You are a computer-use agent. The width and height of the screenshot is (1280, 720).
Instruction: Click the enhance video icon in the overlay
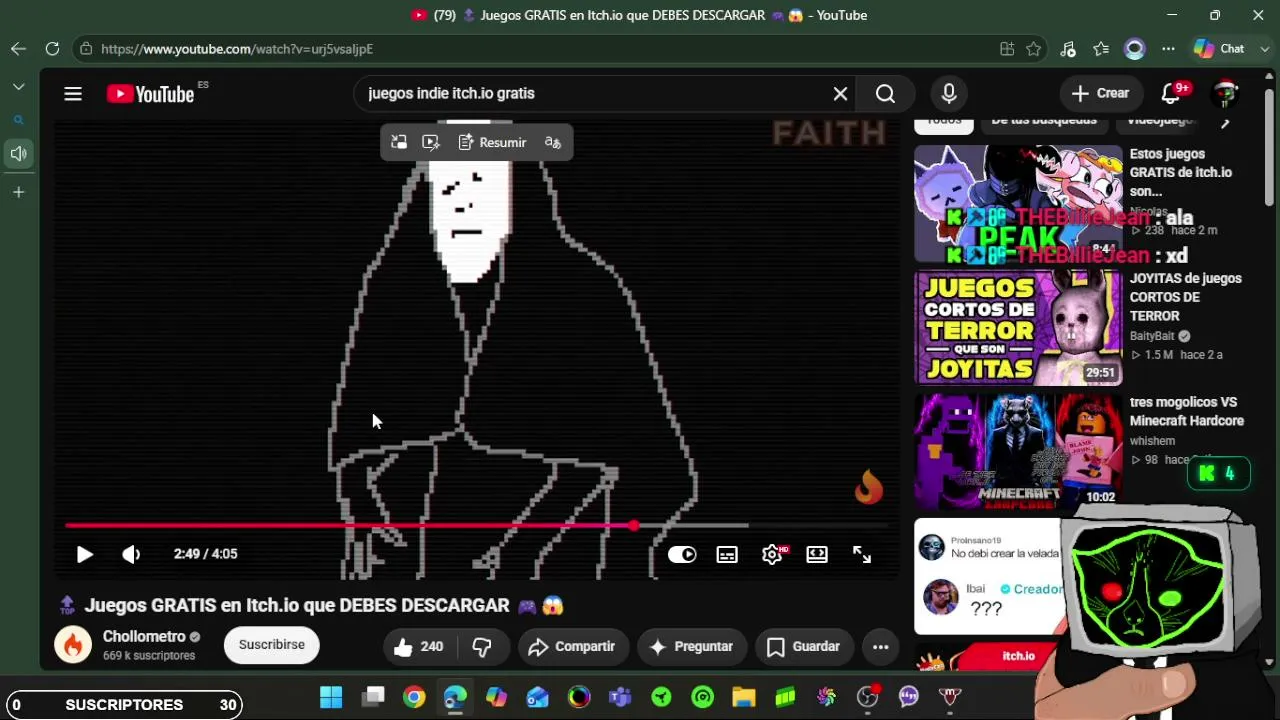point(431,142)
